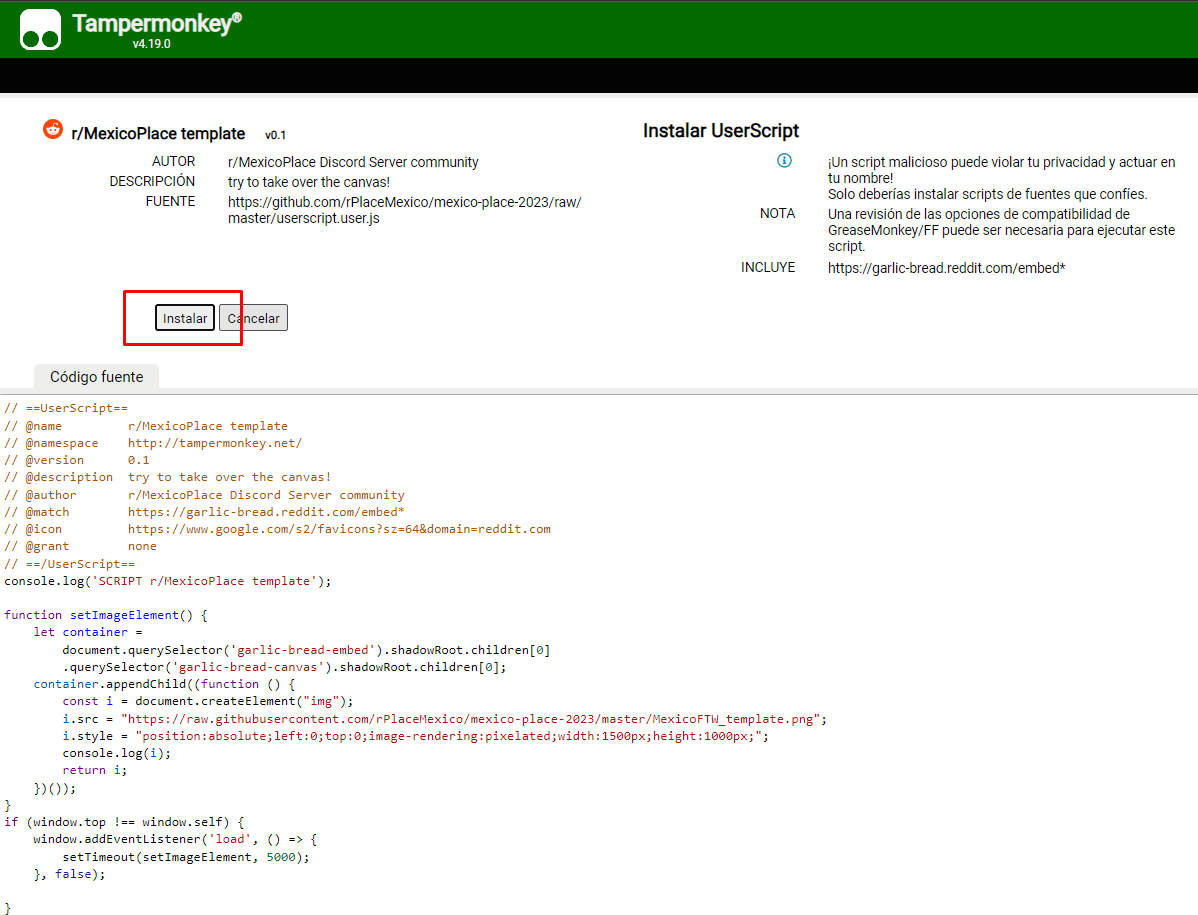Click the addEventListener('load') code line
Viewport: 1198px width, 915px height.
175,839
